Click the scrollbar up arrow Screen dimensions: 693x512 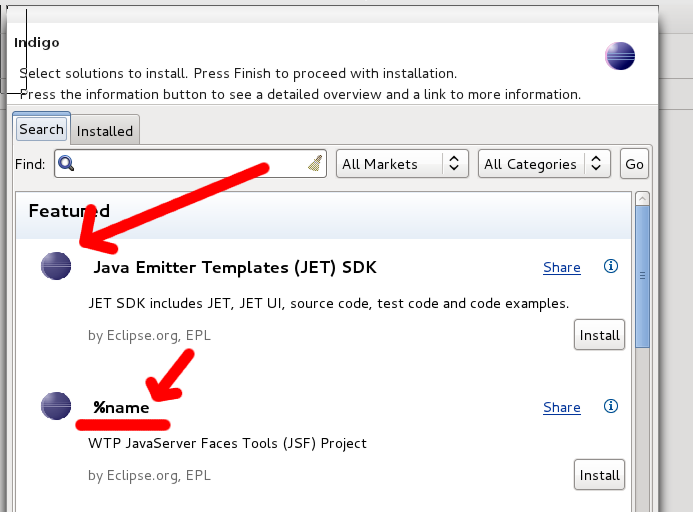(642, 199)
